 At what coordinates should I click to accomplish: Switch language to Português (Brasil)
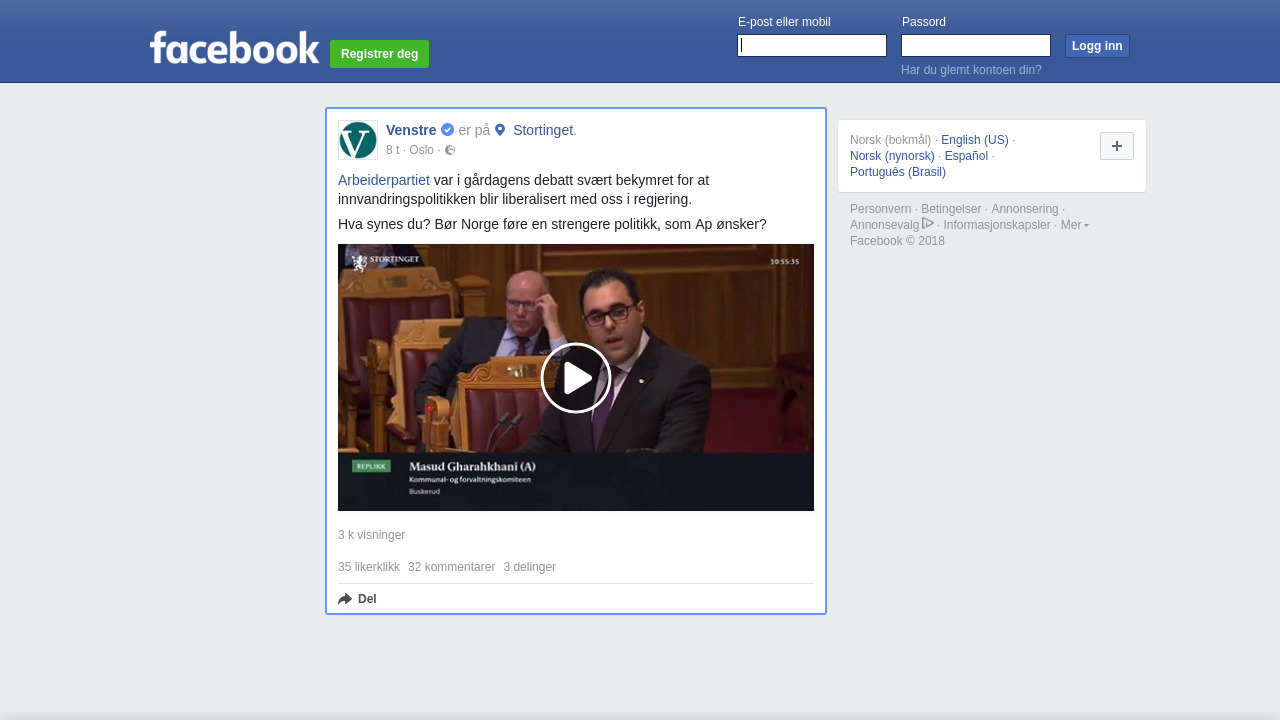(x=898, y=172)
